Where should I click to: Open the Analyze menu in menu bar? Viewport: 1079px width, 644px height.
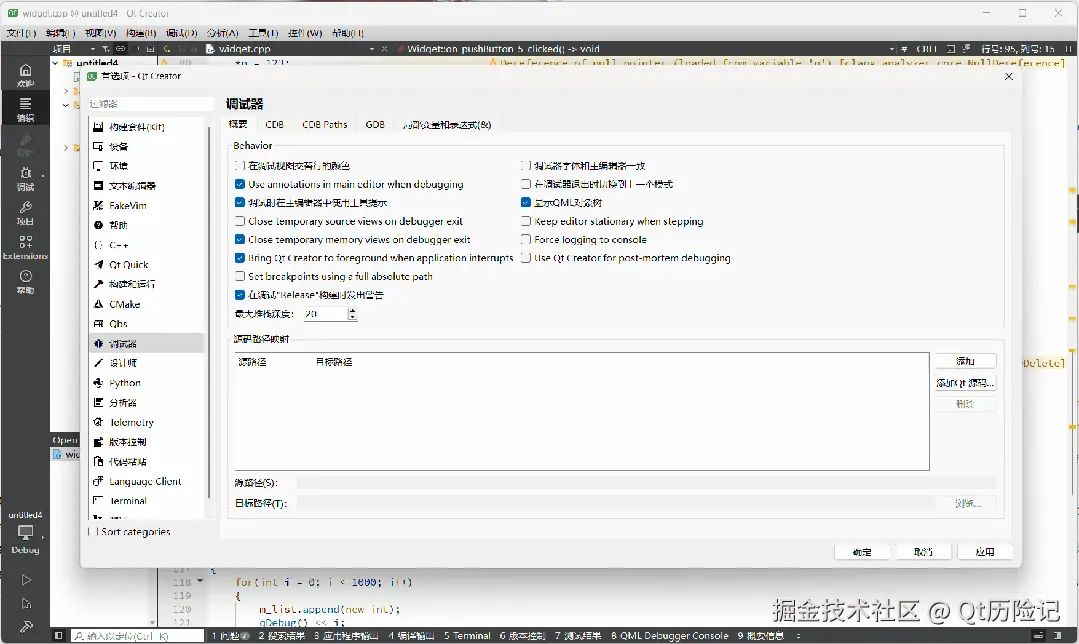[222, 32]
